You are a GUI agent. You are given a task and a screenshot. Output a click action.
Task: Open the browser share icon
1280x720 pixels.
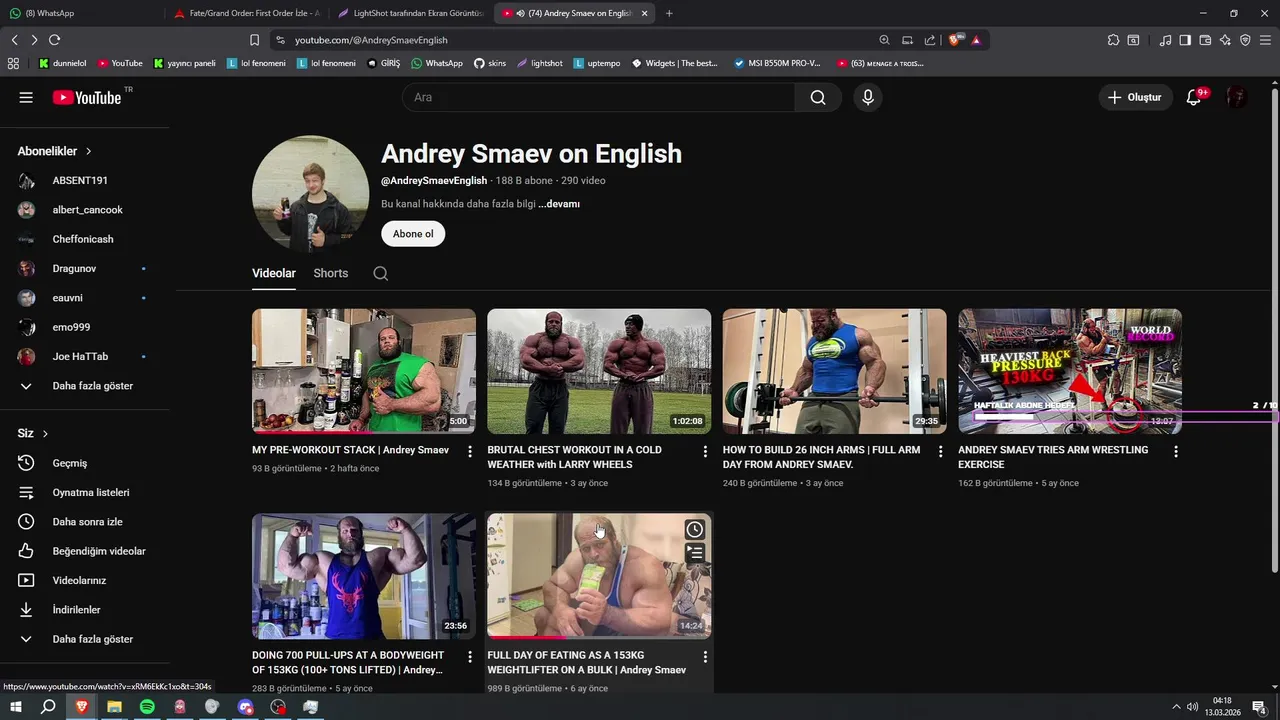click(x=930, y=40)
